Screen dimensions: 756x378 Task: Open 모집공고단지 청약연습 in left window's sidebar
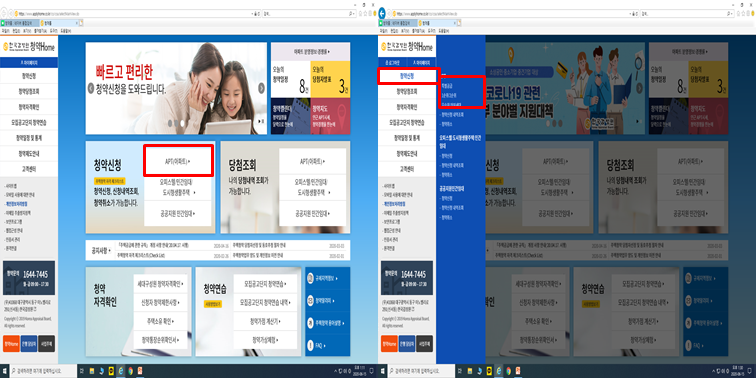point(29,123)
